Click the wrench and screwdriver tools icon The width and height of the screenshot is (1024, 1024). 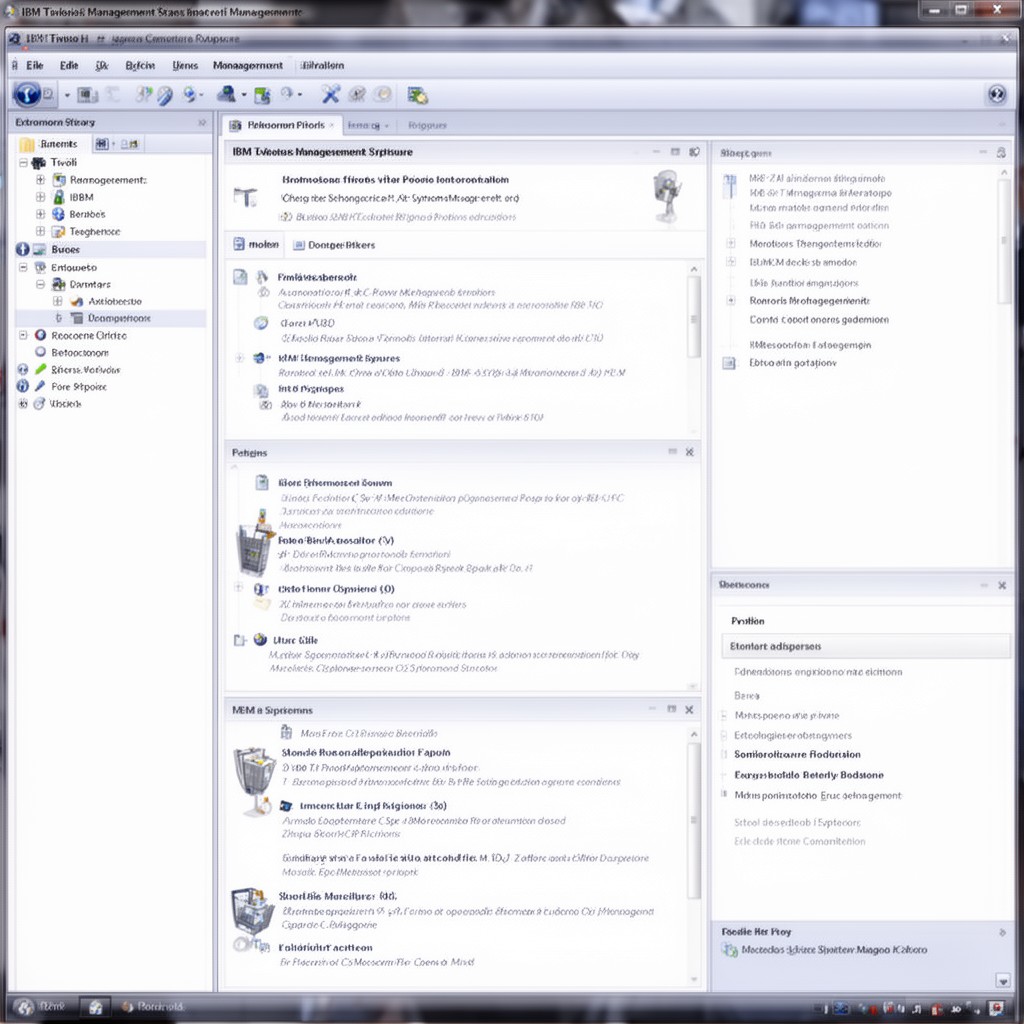click(x=330, y=95)
